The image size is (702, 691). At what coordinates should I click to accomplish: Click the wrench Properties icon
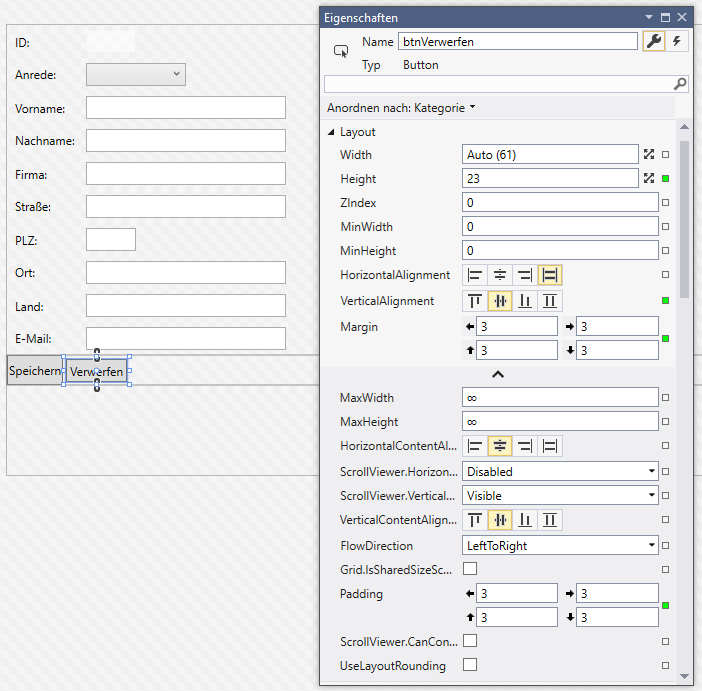(655, 41)
